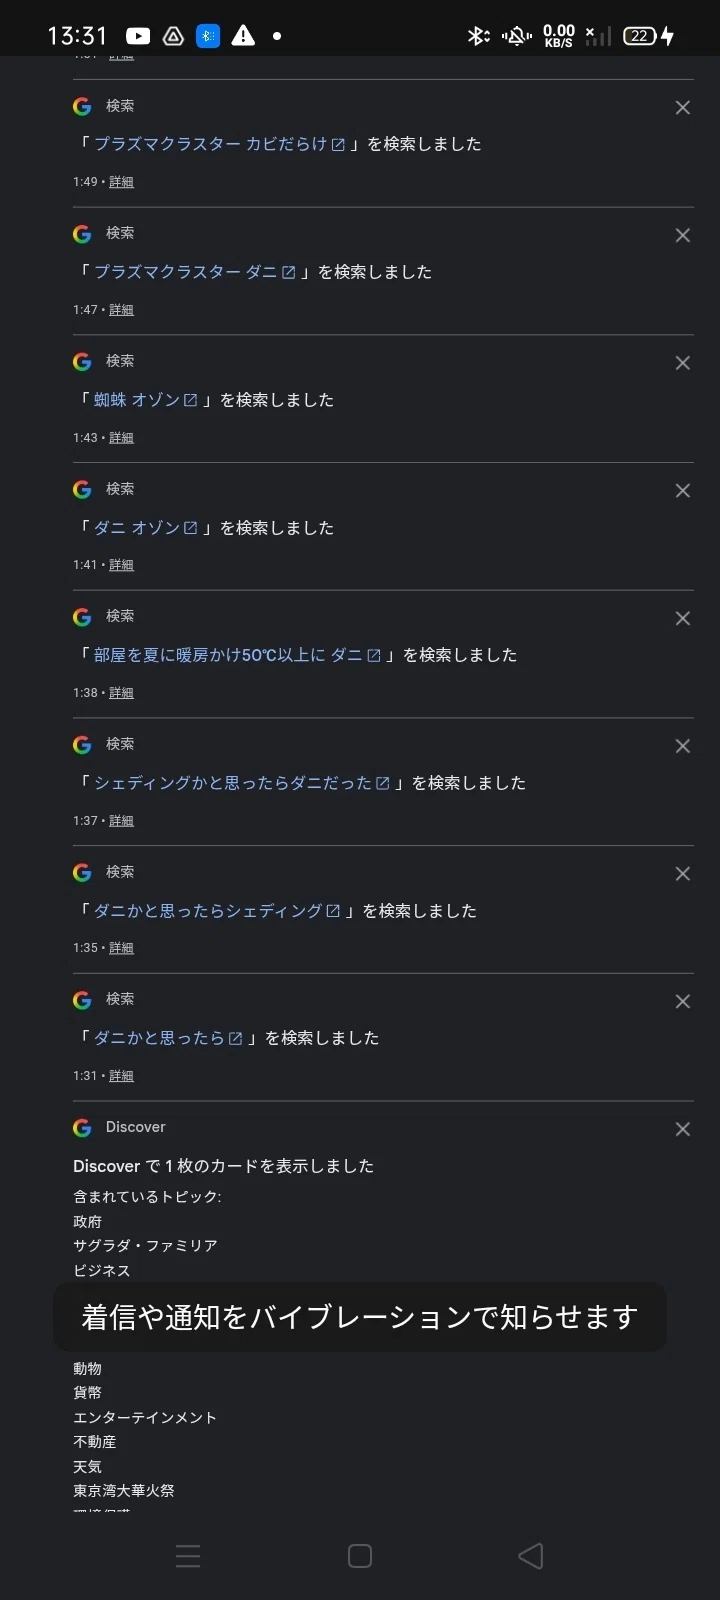Delete the 蜘蛛 オゾン activity item

[x=683, y=363]
